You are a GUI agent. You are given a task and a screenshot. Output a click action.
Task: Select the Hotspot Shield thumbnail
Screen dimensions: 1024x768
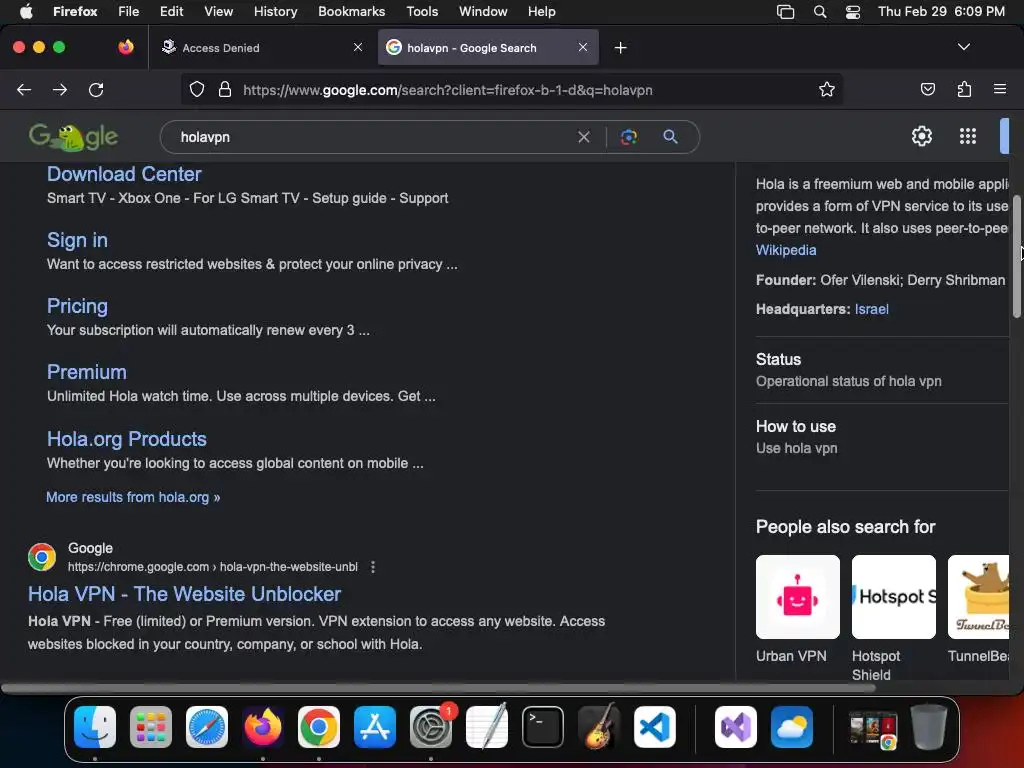coord(893,597)
